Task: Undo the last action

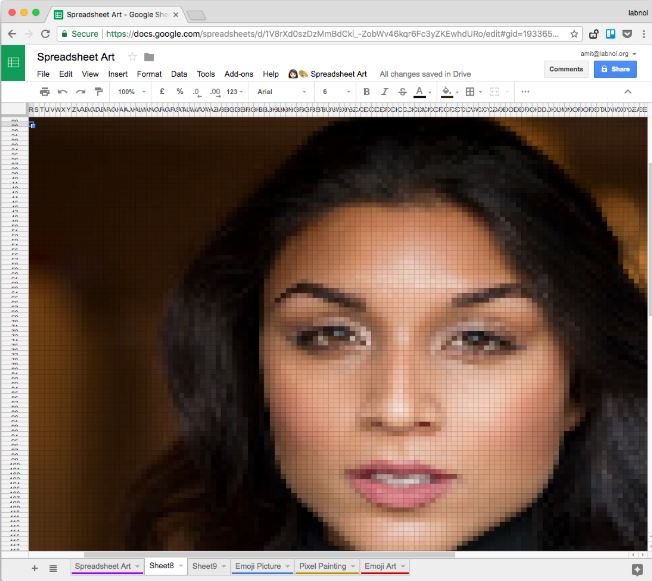Action: pos(62,91)
